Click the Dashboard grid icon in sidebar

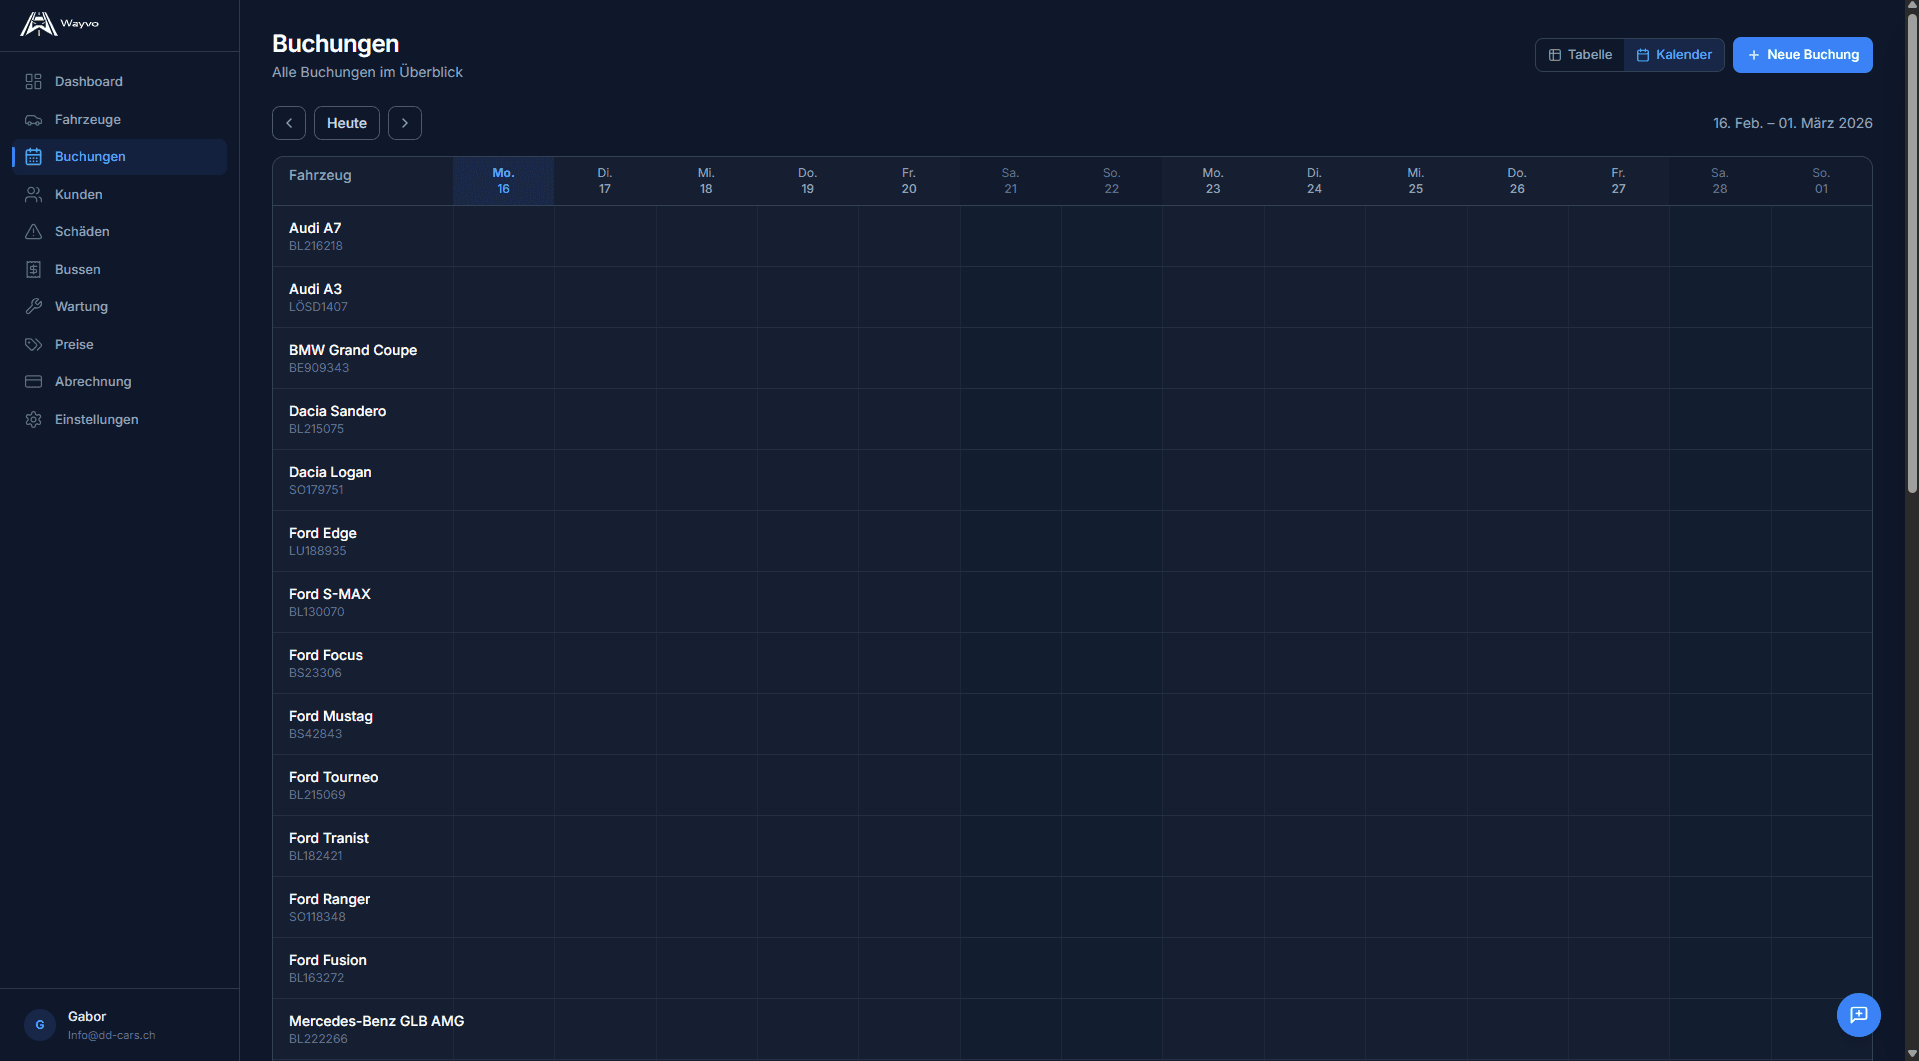click(33, 82)
